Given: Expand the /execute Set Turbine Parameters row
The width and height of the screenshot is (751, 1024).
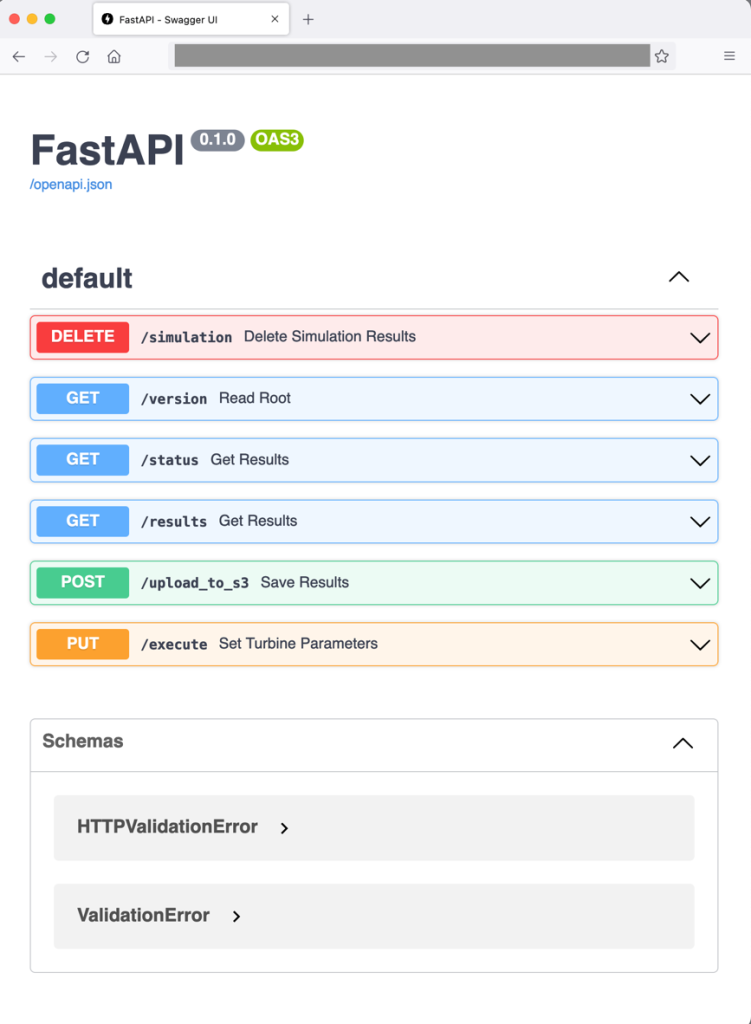Looking at the screenshot, I should pos(699,644).
